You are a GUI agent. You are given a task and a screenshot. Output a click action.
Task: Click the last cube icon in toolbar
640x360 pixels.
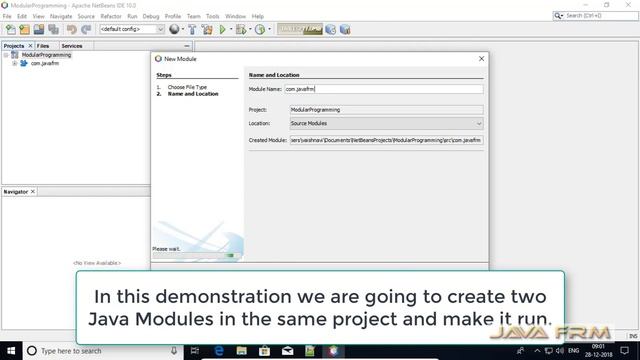click(345, 29)
